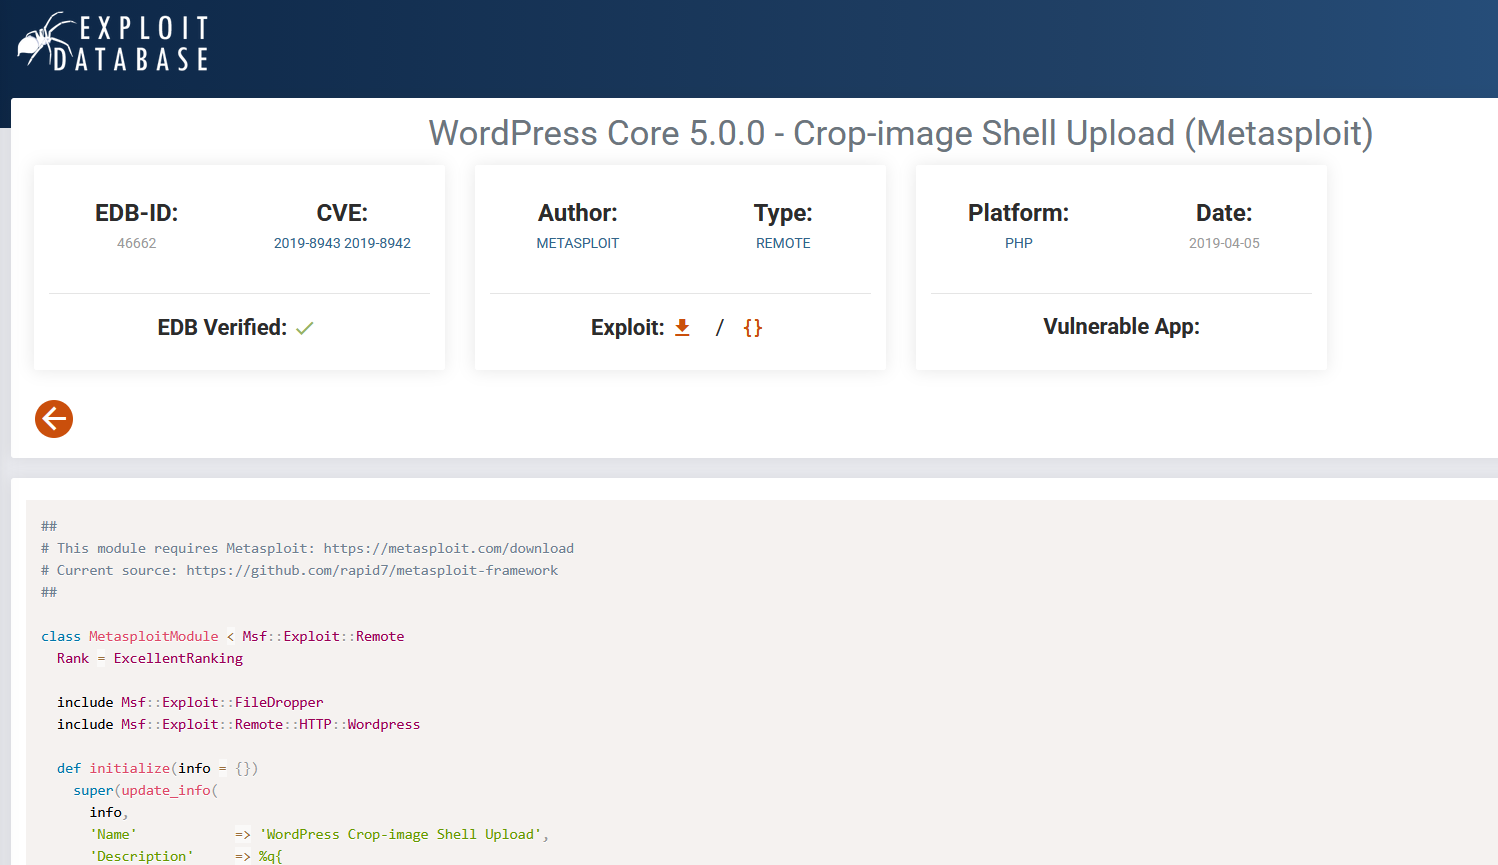Download the exploit using the download arrow icon
Image resolution: width=1498 pixels, height=865 pixels.
pos(682,327)
